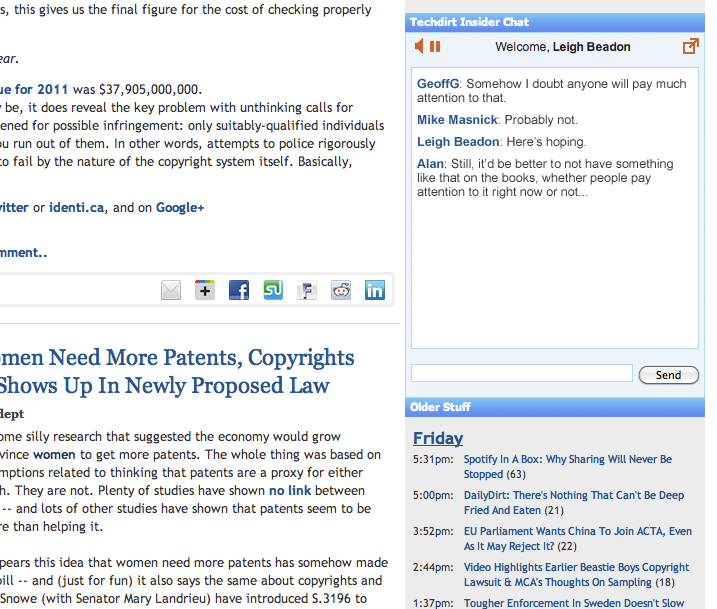Click Leigh Beadon's name in chat messages
Screen dimensions: 717x609
pyautogui.click(x=458, y=142)
